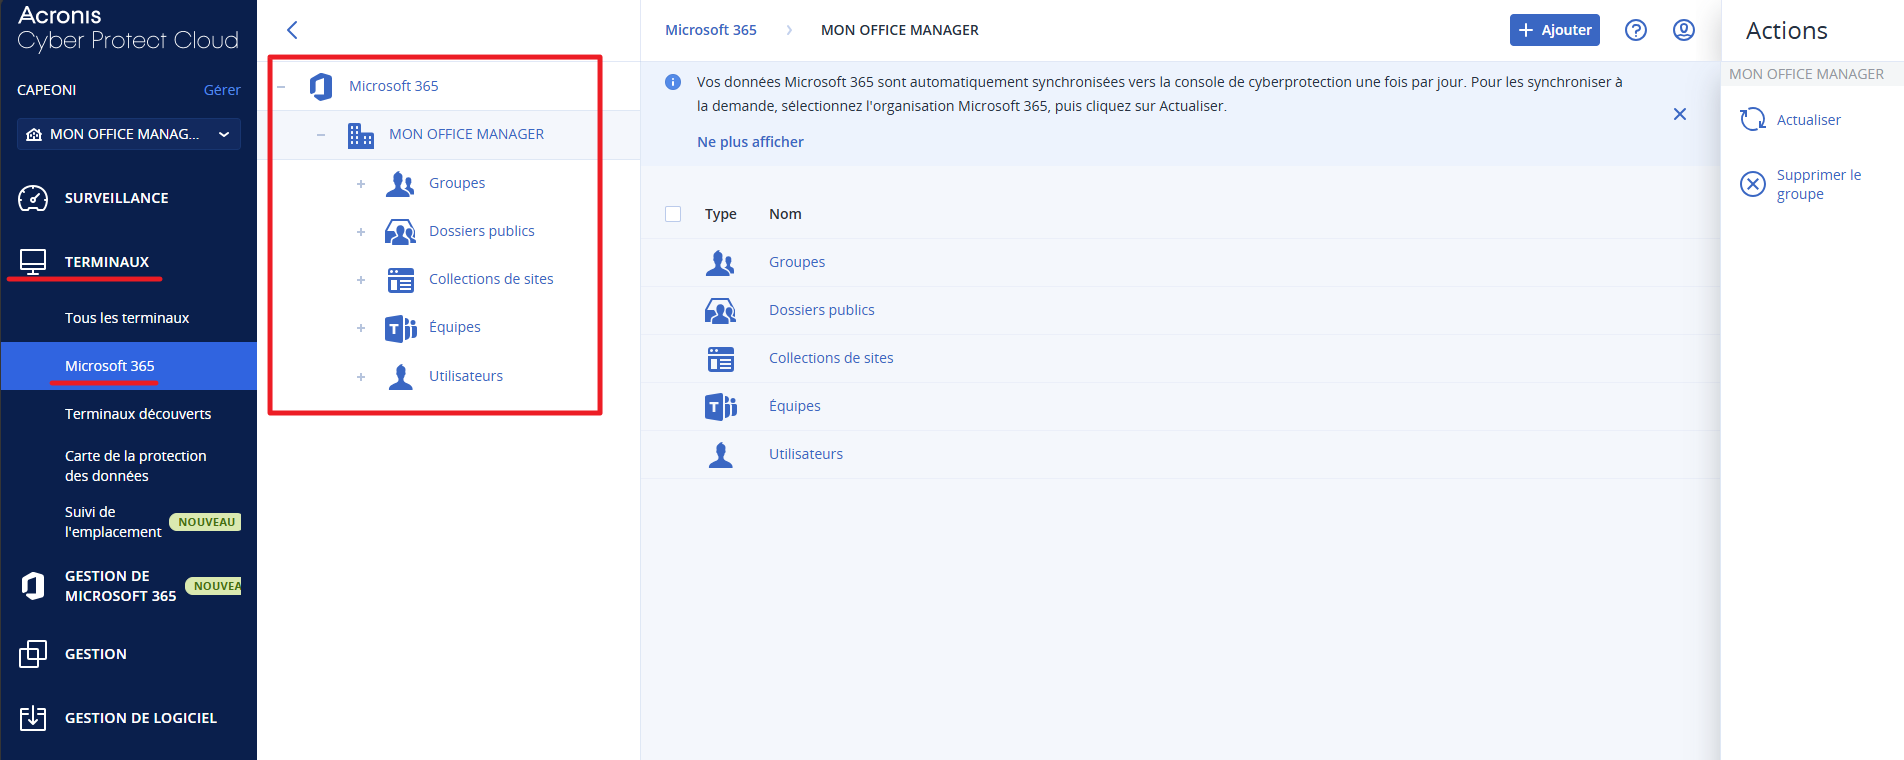Expand the Collections de sites tree node
The height and width of the screenshot is (760, 1904).
click(x=361, y=280)
